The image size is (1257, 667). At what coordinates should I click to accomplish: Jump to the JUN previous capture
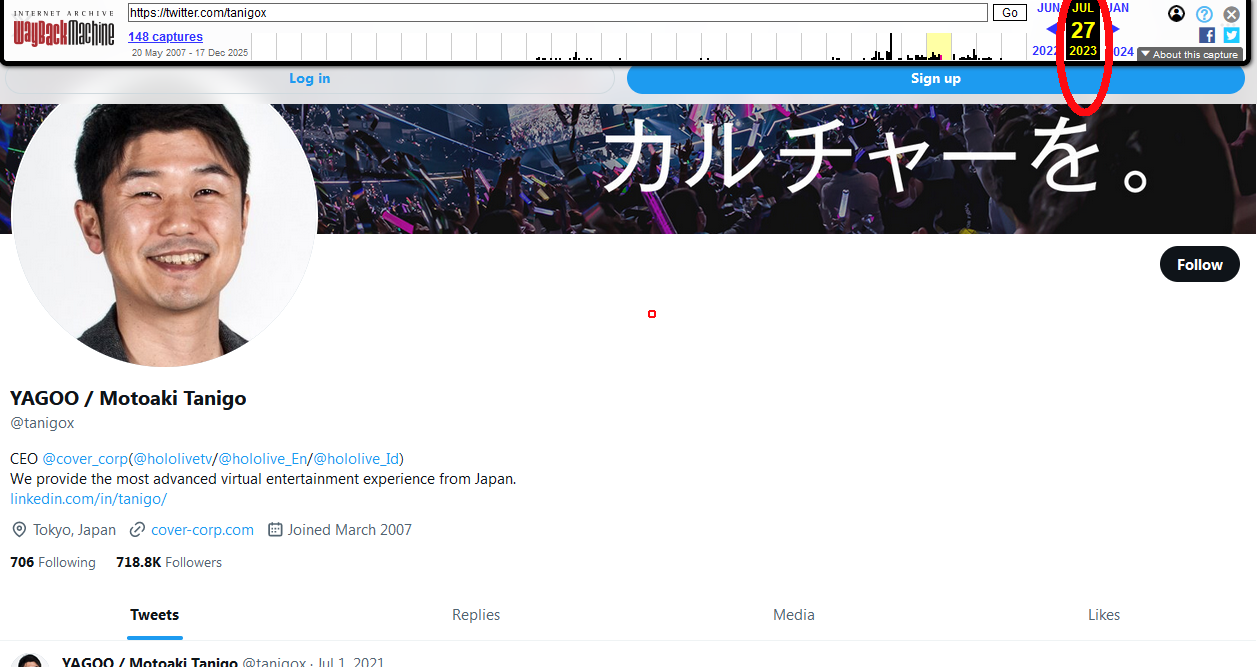pyautogui.click(x=1048, y=8)
